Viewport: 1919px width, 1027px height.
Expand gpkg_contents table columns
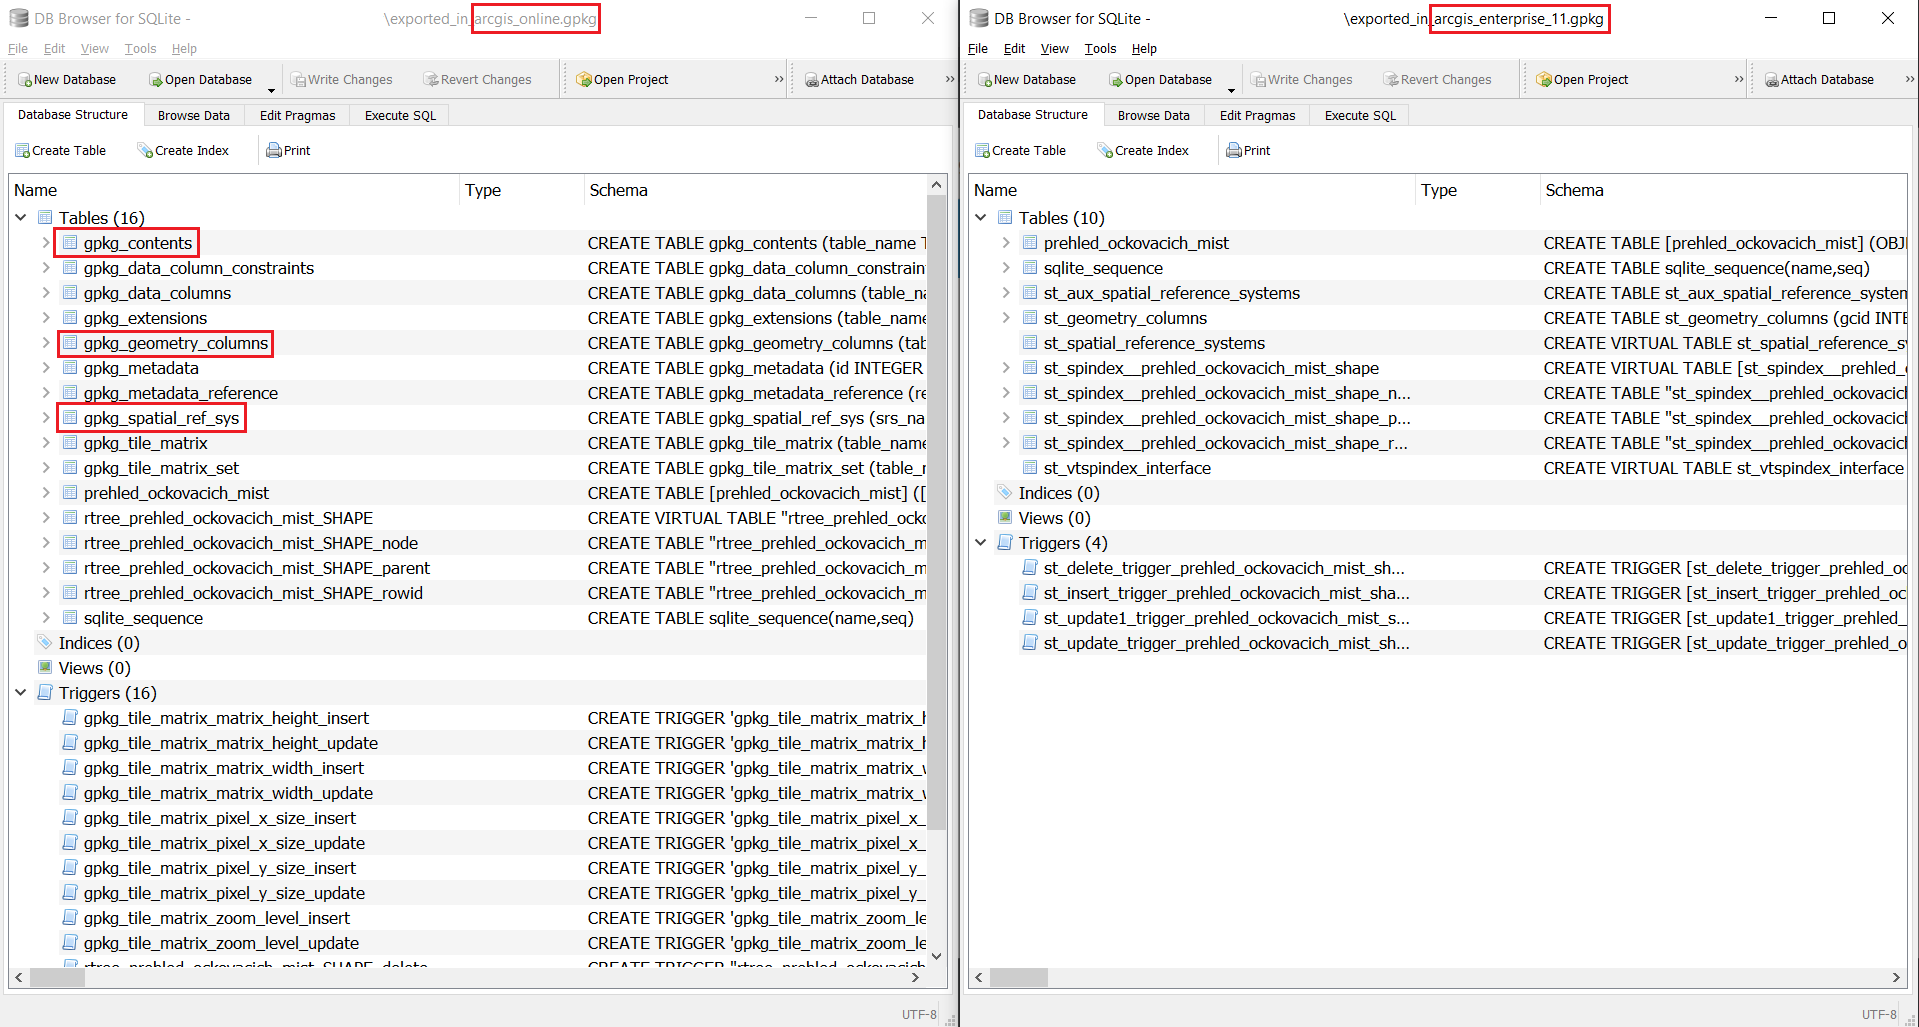click(46, 242)
